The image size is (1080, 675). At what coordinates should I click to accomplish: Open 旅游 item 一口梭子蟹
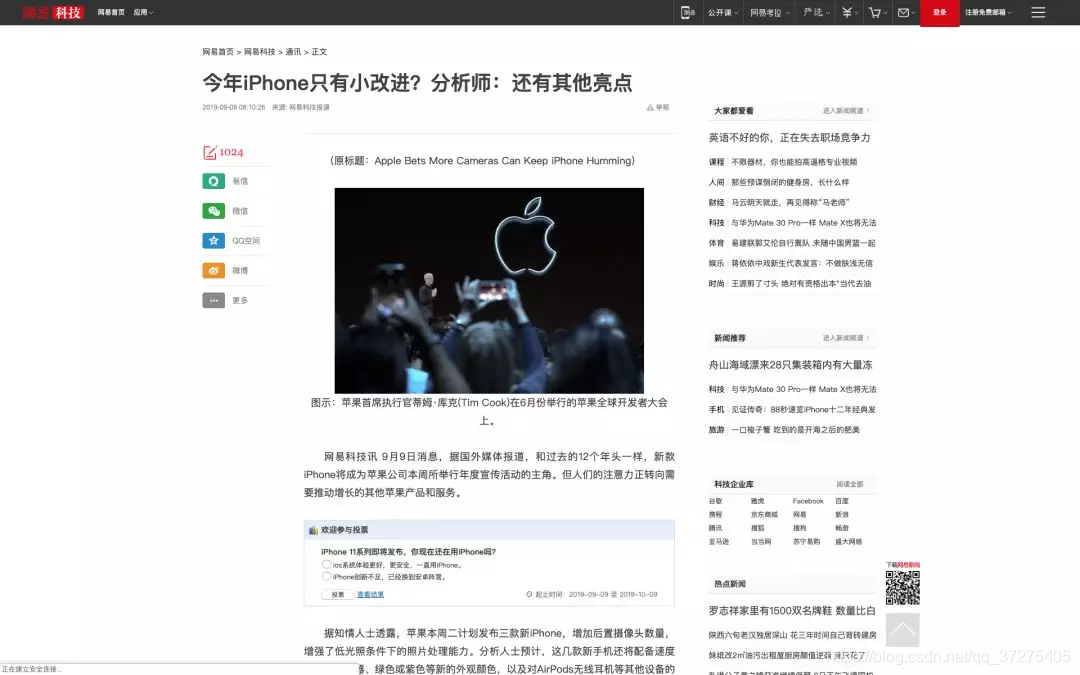tap(795, 430)
